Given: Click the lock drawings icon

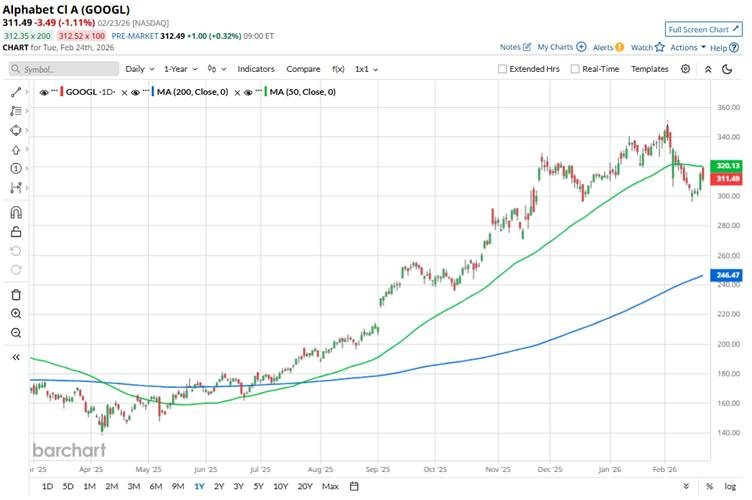Looking at the screenshot, I should (16, 232).
